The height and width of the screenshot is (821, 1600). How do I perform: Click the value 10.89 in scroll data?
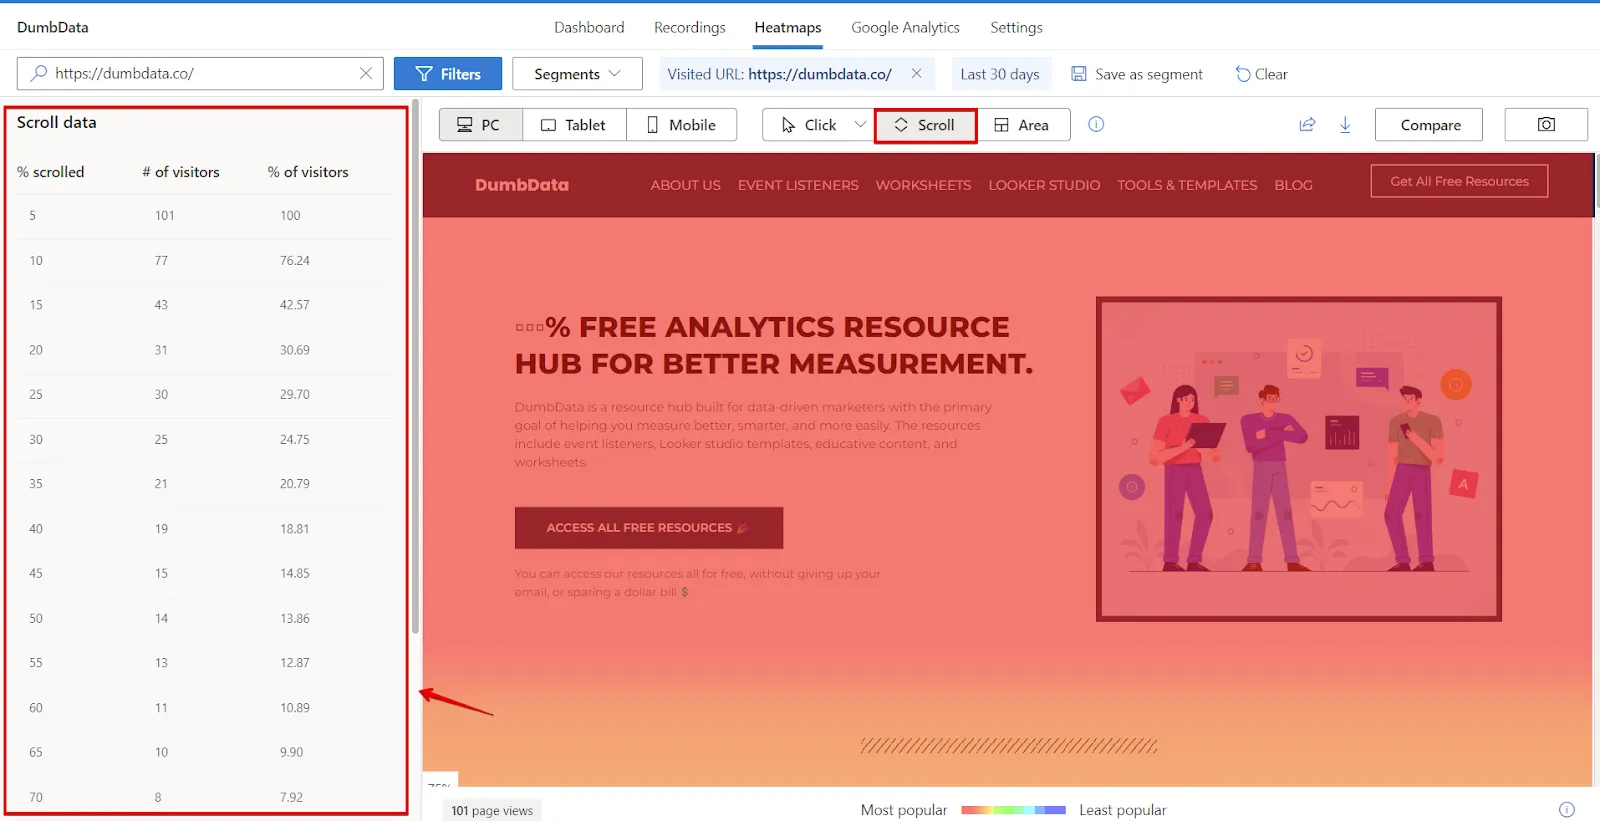pyautogui.click(x=295, y=707)
